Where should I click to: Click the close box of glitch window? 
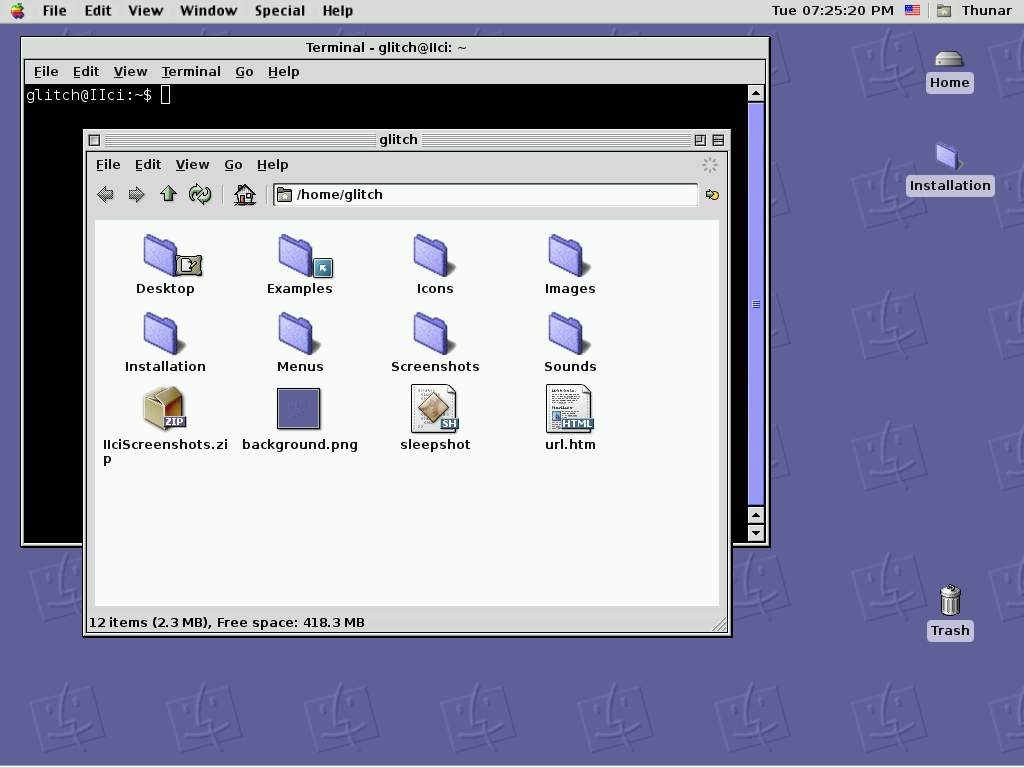point(94,140)
